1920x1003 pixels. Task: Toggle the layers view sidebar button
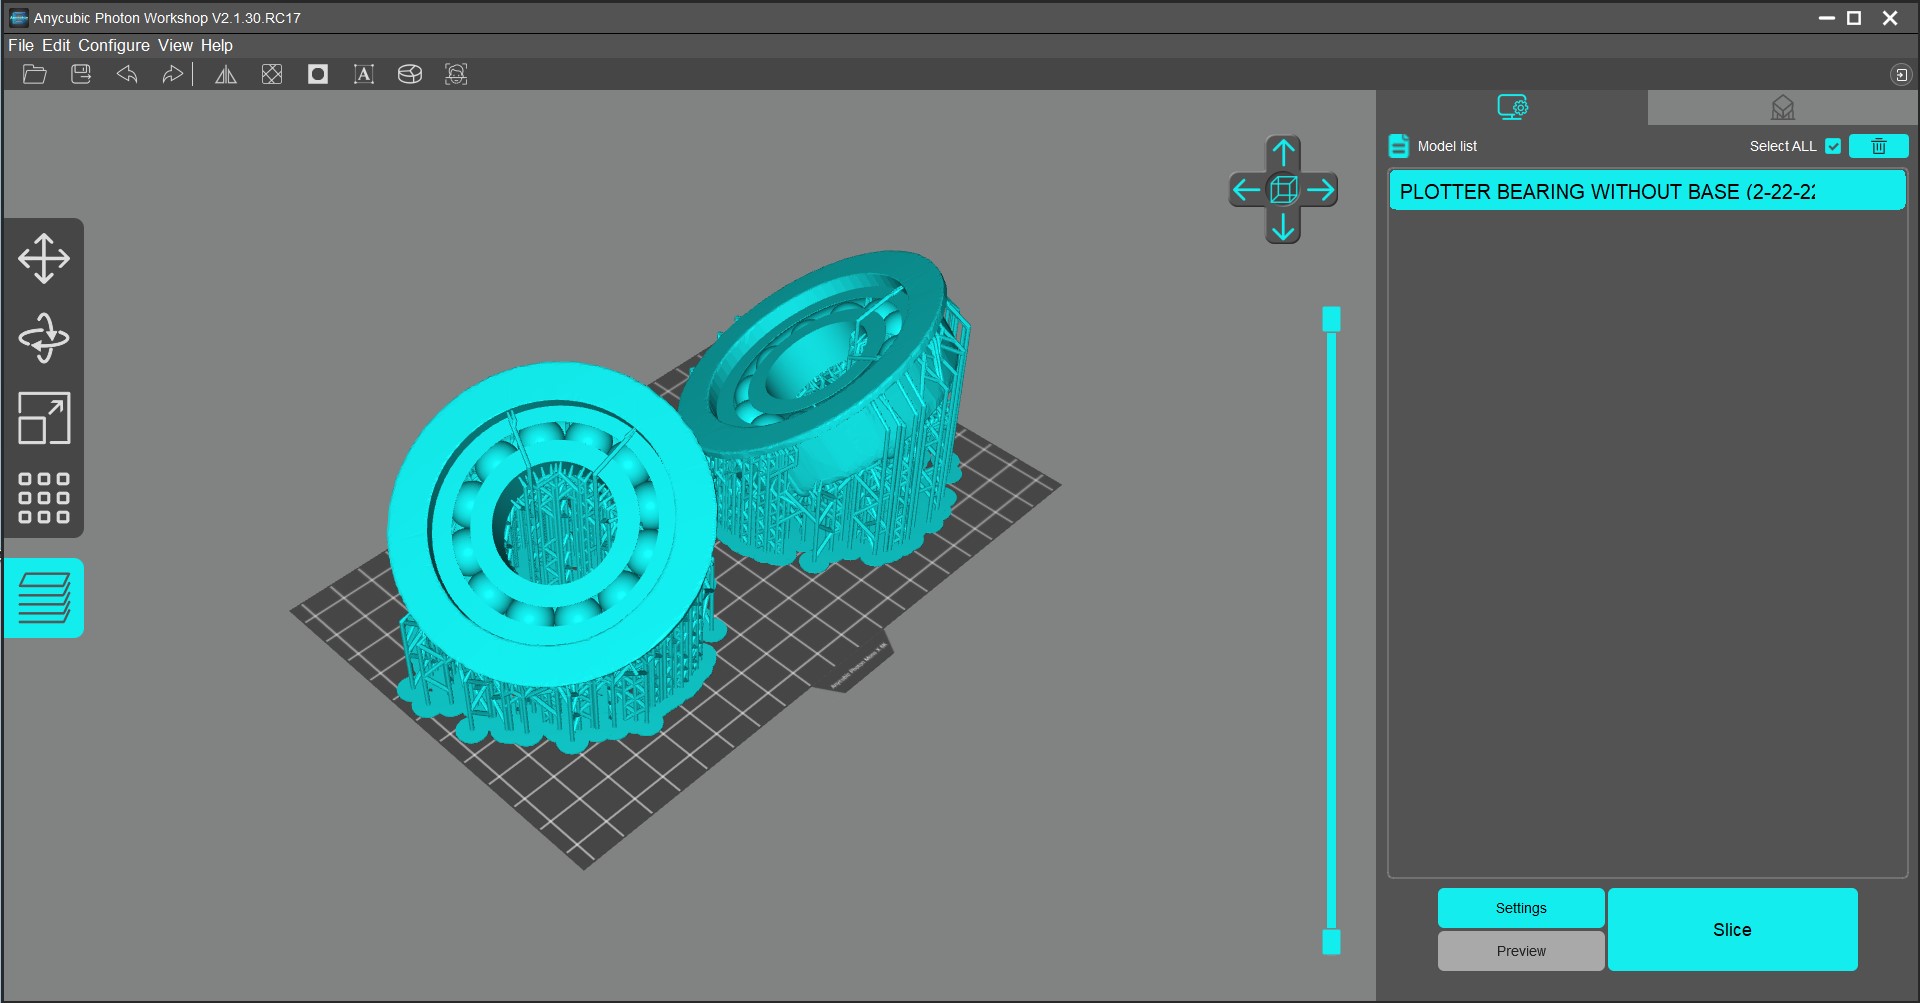point(44,598)
